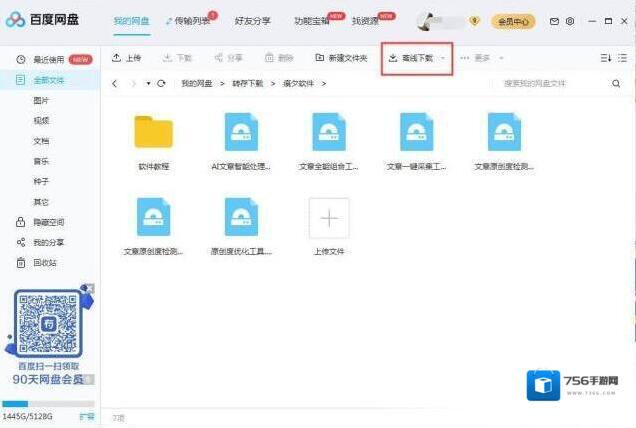636x428 pixels.
Task: Open settings gear icon in title bar
Action: [x=570, y=21]
